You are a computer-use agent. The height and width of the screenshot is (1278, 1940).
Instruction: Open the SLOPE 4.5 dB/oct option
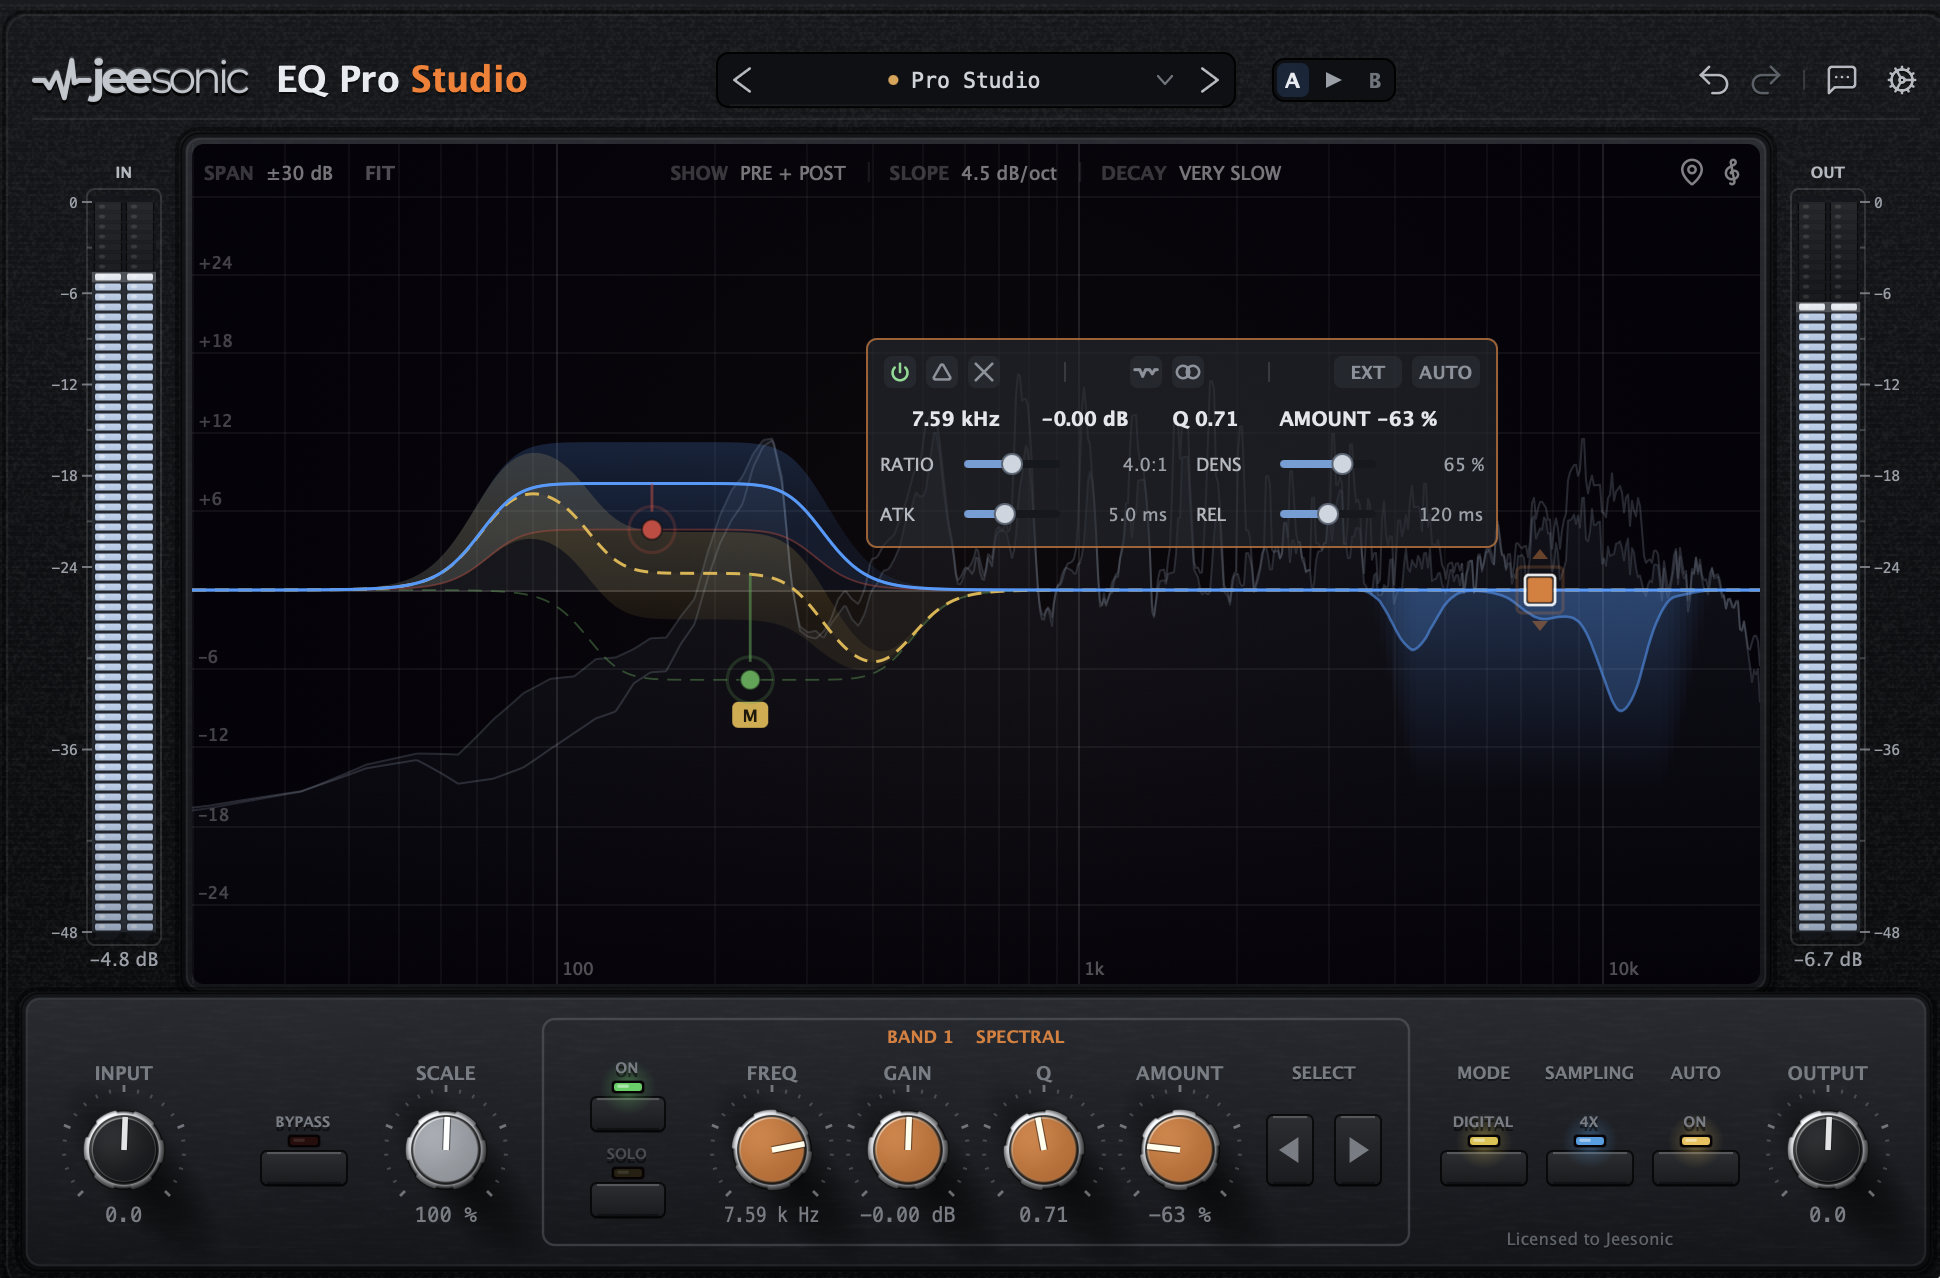pyautogui.click(x=973, y=173)
